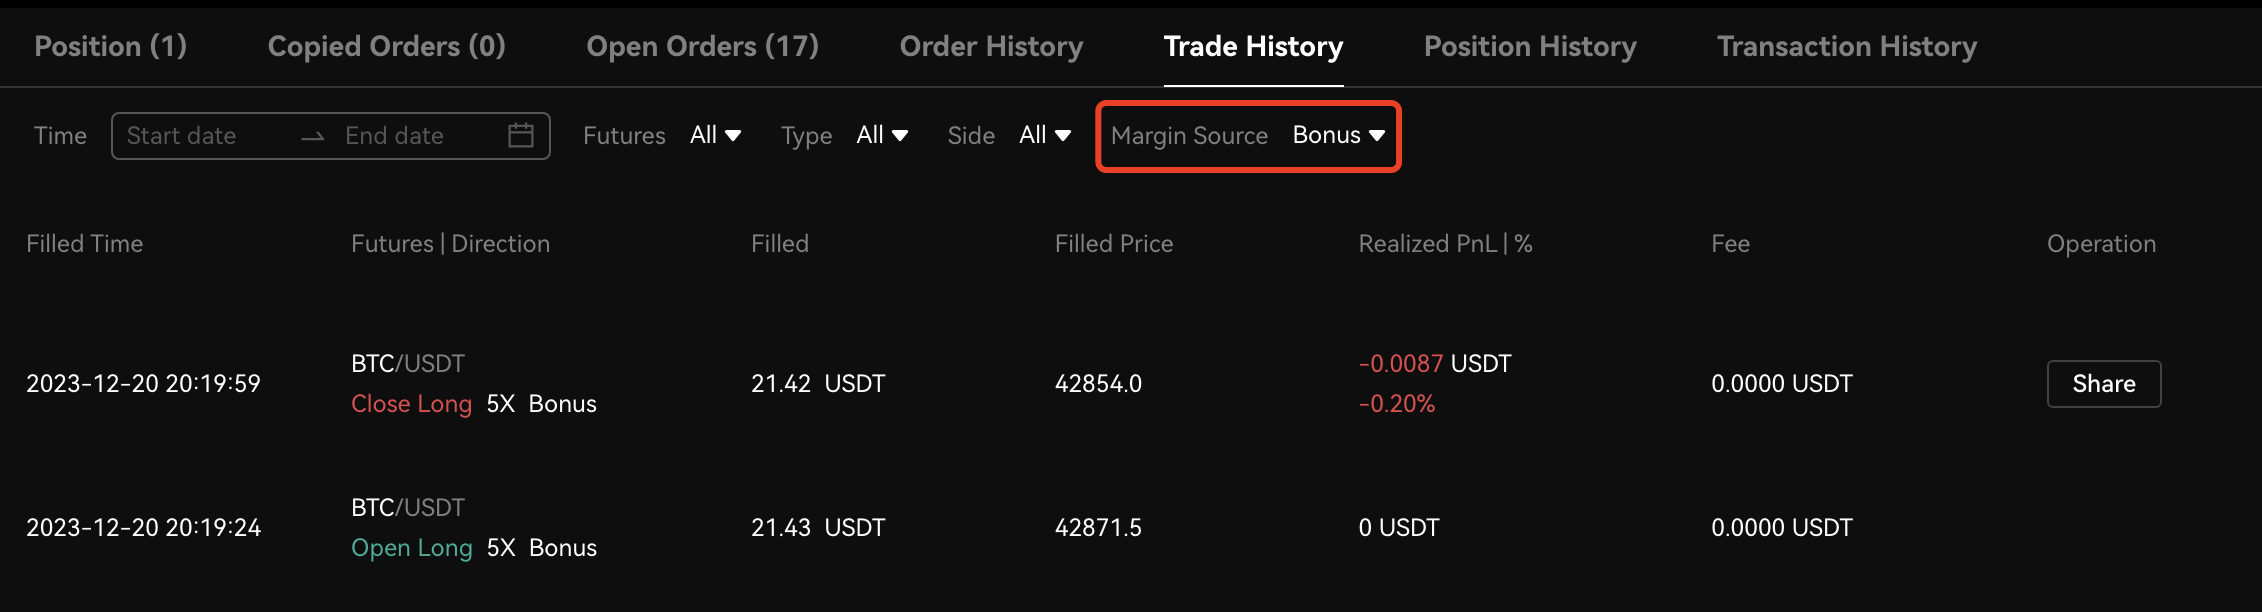Select the Trade History tab

pyautogui.click(x=1253, y=46)
